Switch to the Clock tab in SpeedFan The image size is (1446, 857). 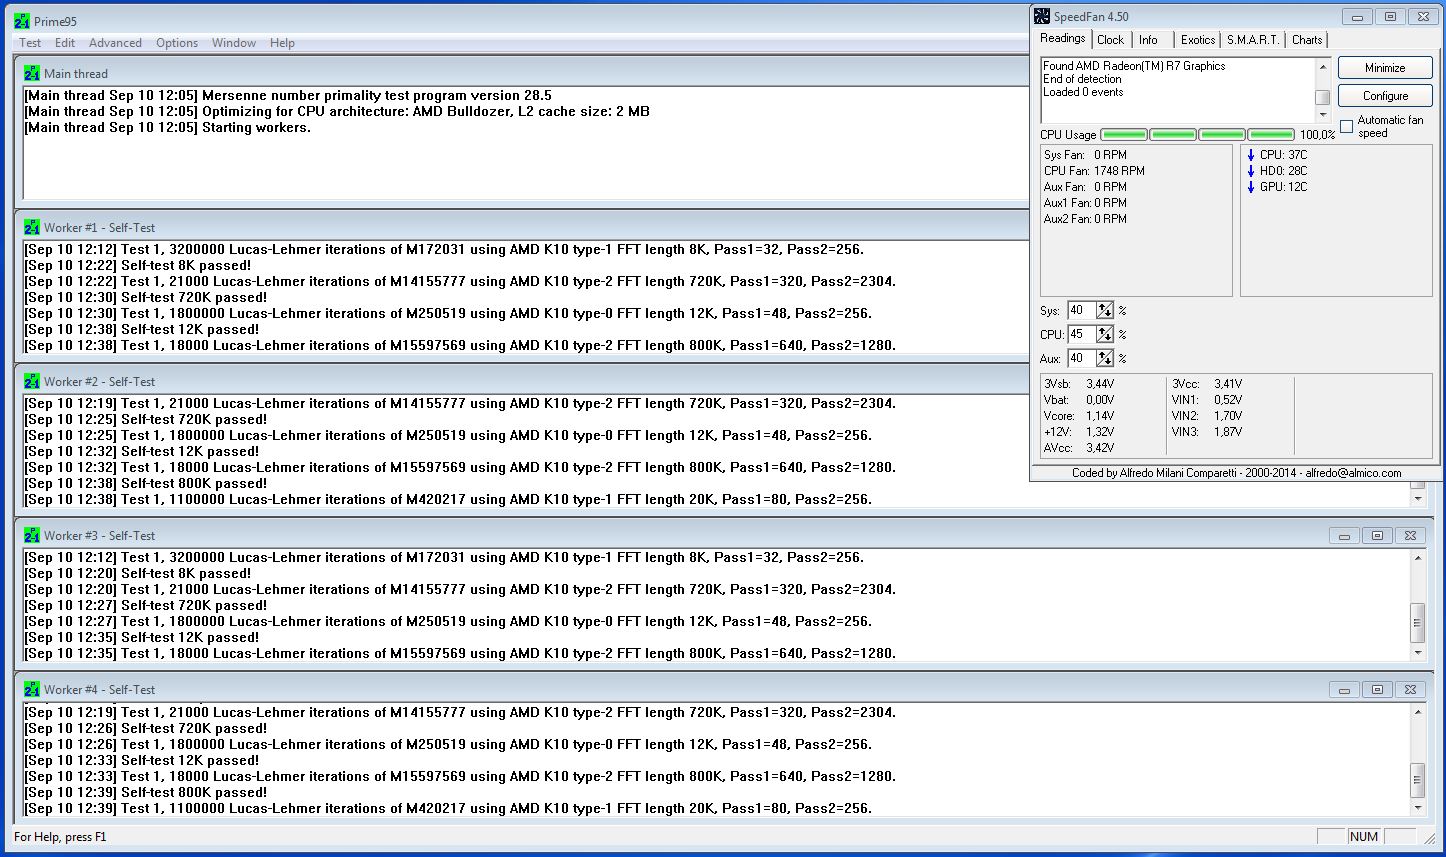click(1110, 40)
